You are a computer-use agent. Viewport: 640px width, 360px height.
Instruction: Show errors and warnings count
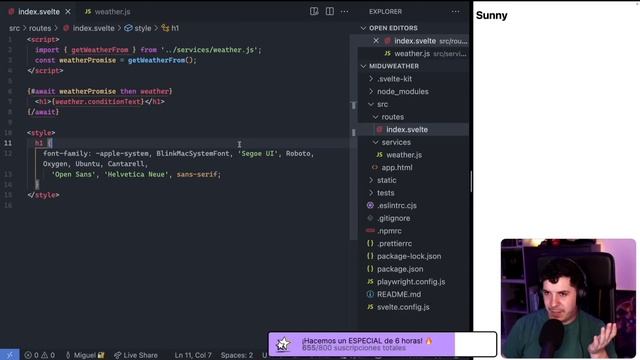40,355
